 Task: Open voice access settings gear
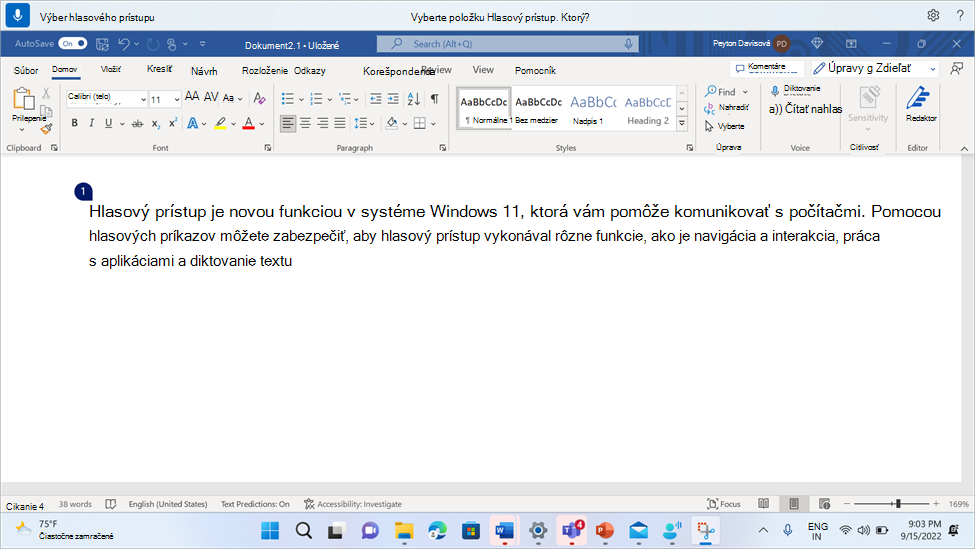(x=933, y=16)
